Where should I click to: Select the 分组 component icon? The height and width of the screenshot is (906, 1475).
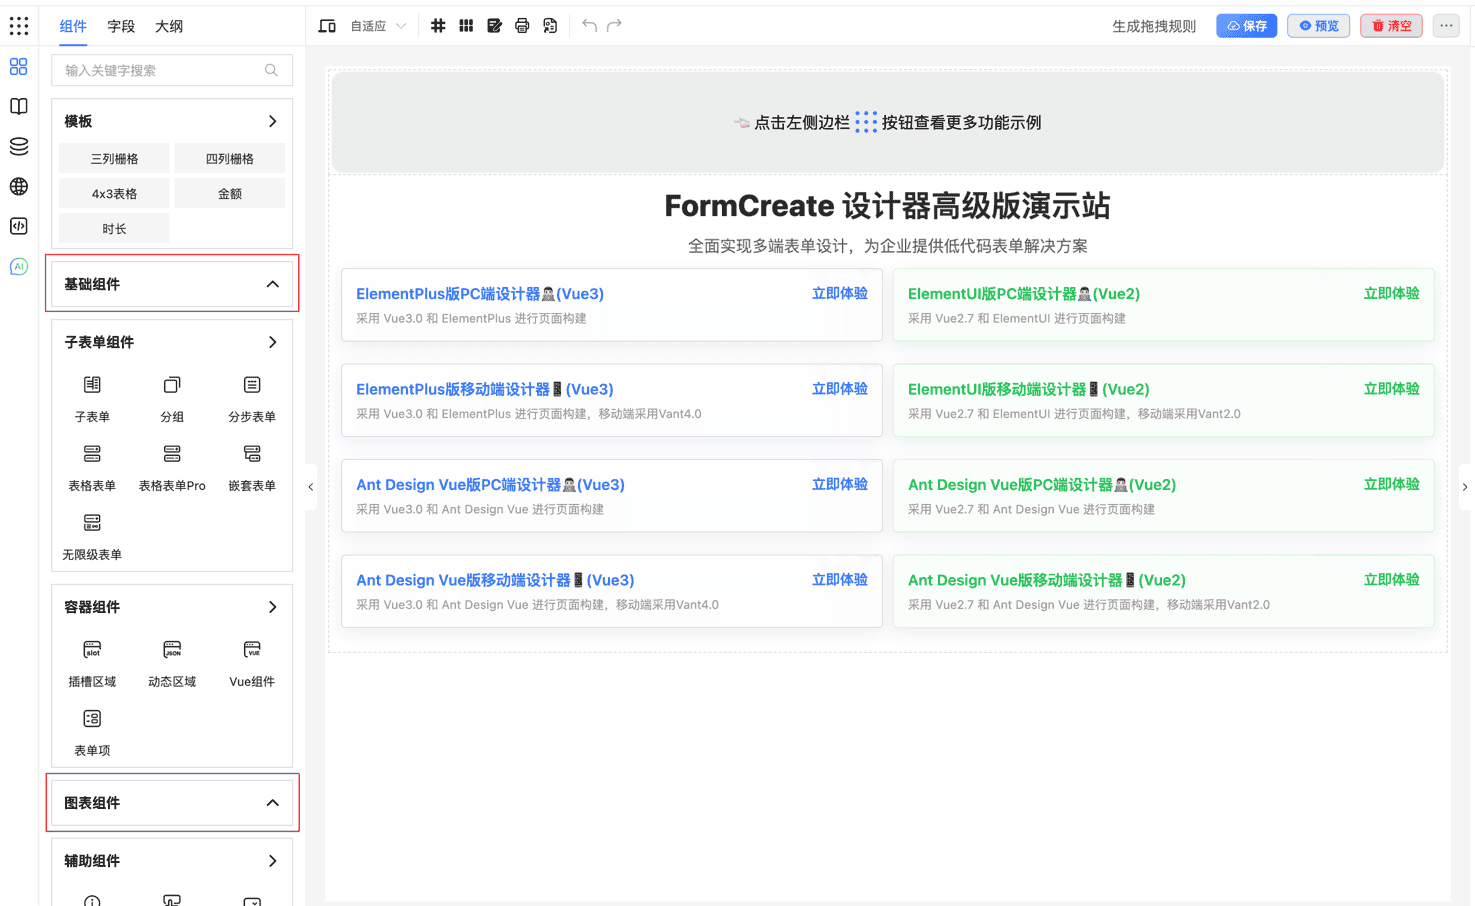click(172, 385)
